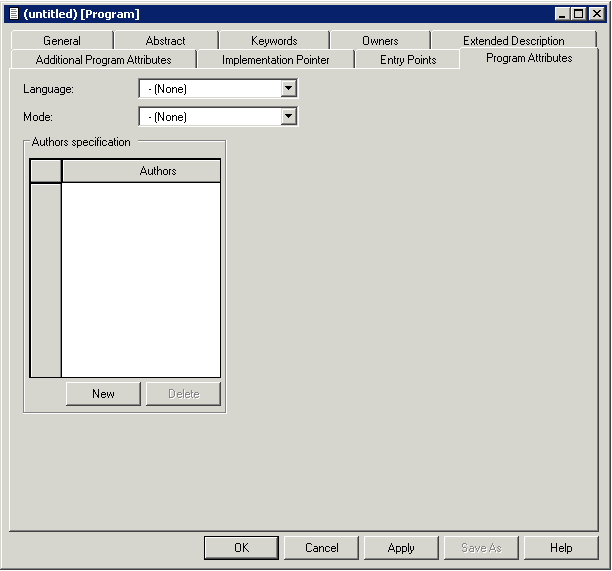Click the Program Attributes tab
Screen dimensions: 612x571
529,58
